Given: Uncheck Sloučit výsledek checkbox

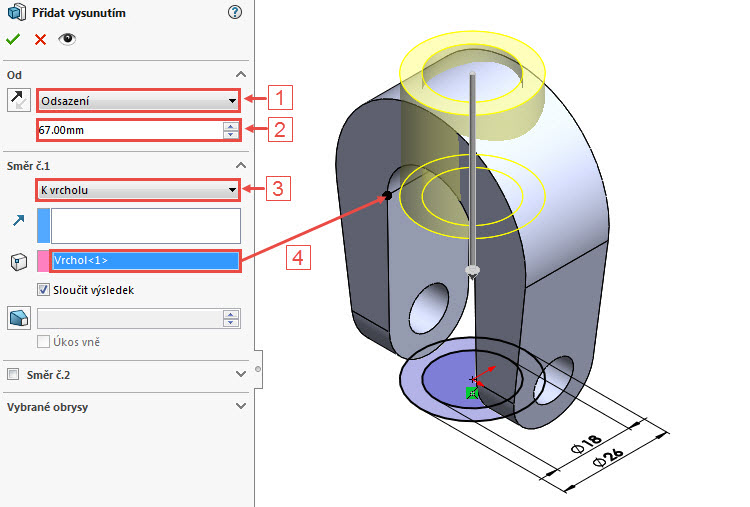Looking at the screenshot, I should [x=43, y=290].
